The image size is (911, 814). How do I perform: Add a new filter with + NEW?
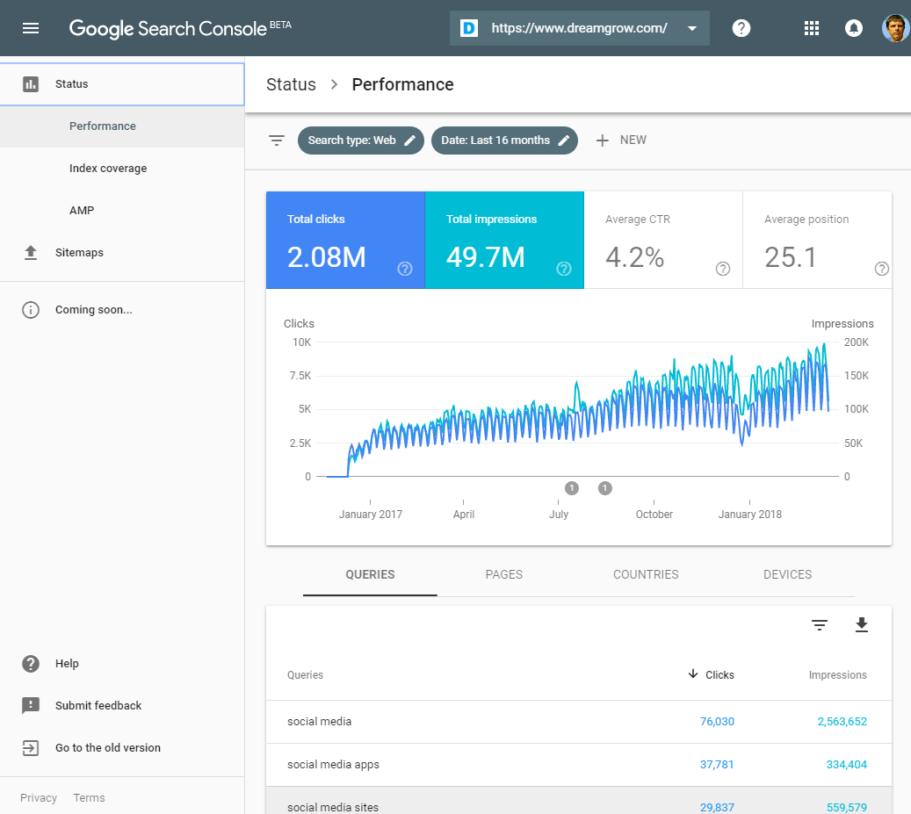pos(621,140)
